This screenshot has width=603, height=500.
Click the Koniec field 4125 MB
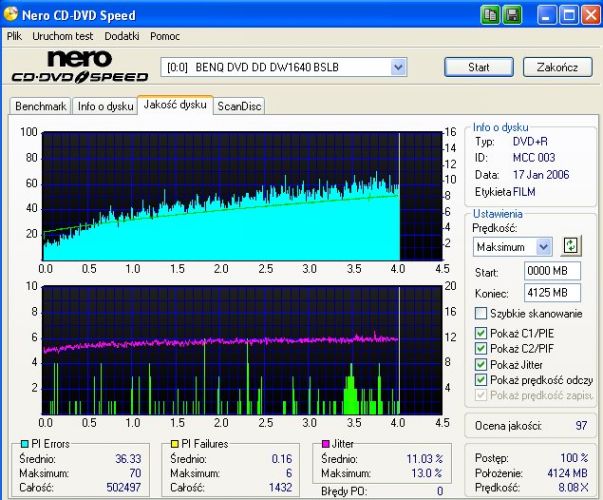click(x=552, y=293)
